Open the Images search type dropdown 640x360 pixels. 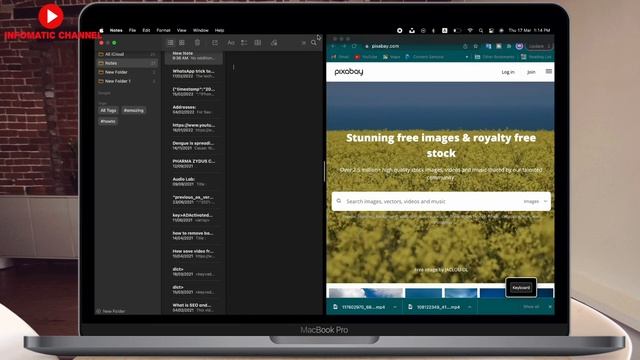[535, 201]
